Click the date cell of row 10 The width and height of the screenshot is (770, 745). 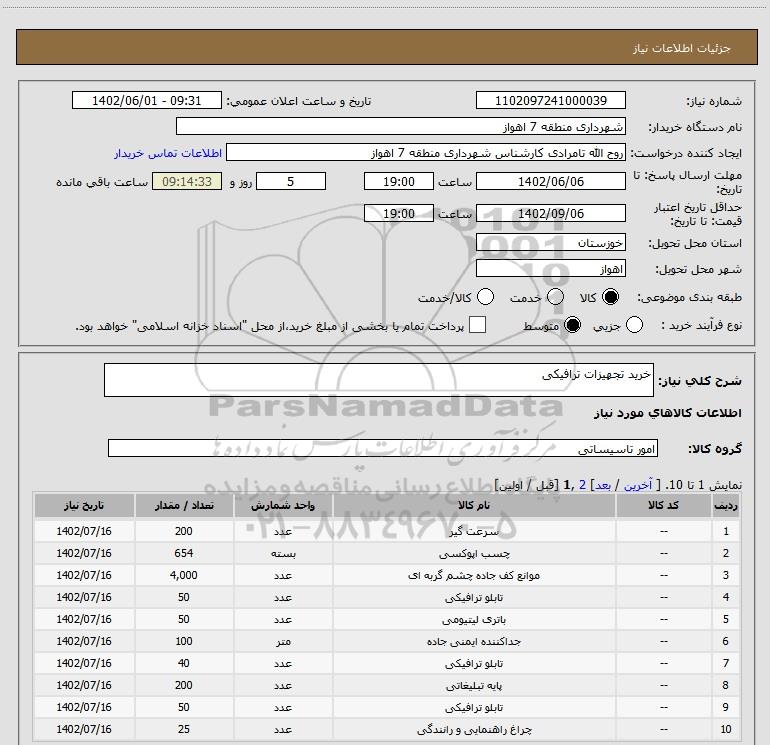[x=84, y=729]
